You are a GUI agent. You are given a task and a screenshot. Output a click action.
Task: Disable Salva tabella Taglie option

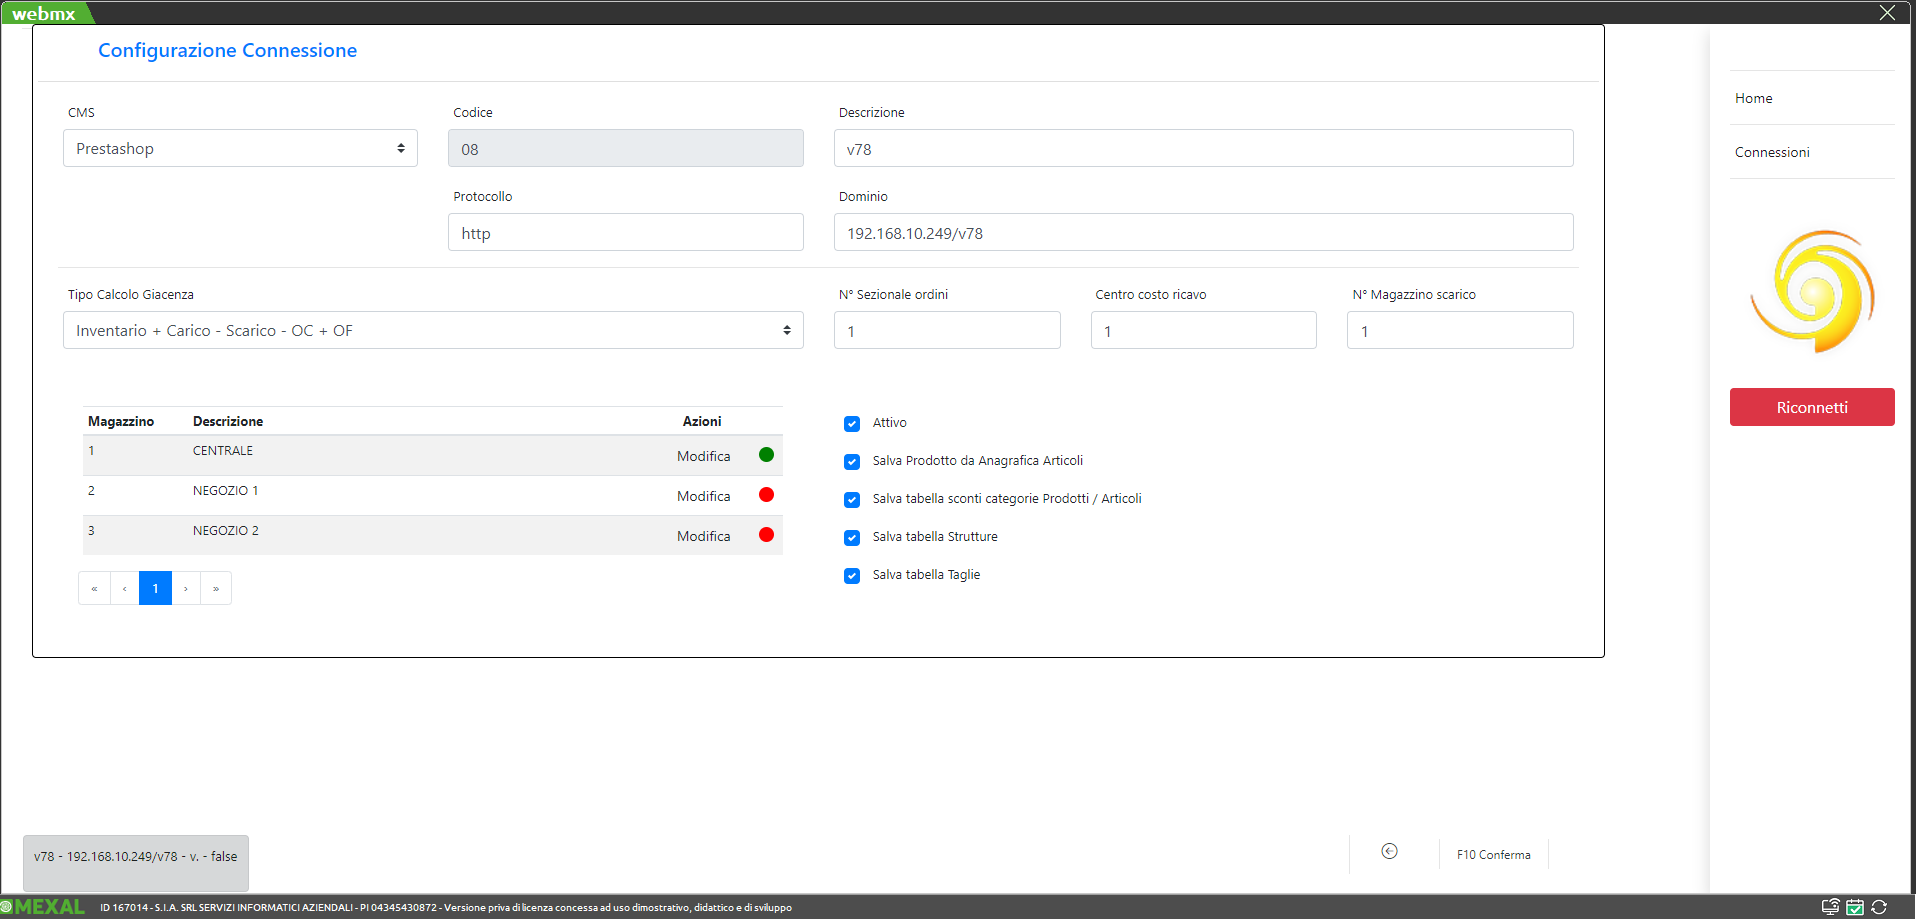[852, 576]
